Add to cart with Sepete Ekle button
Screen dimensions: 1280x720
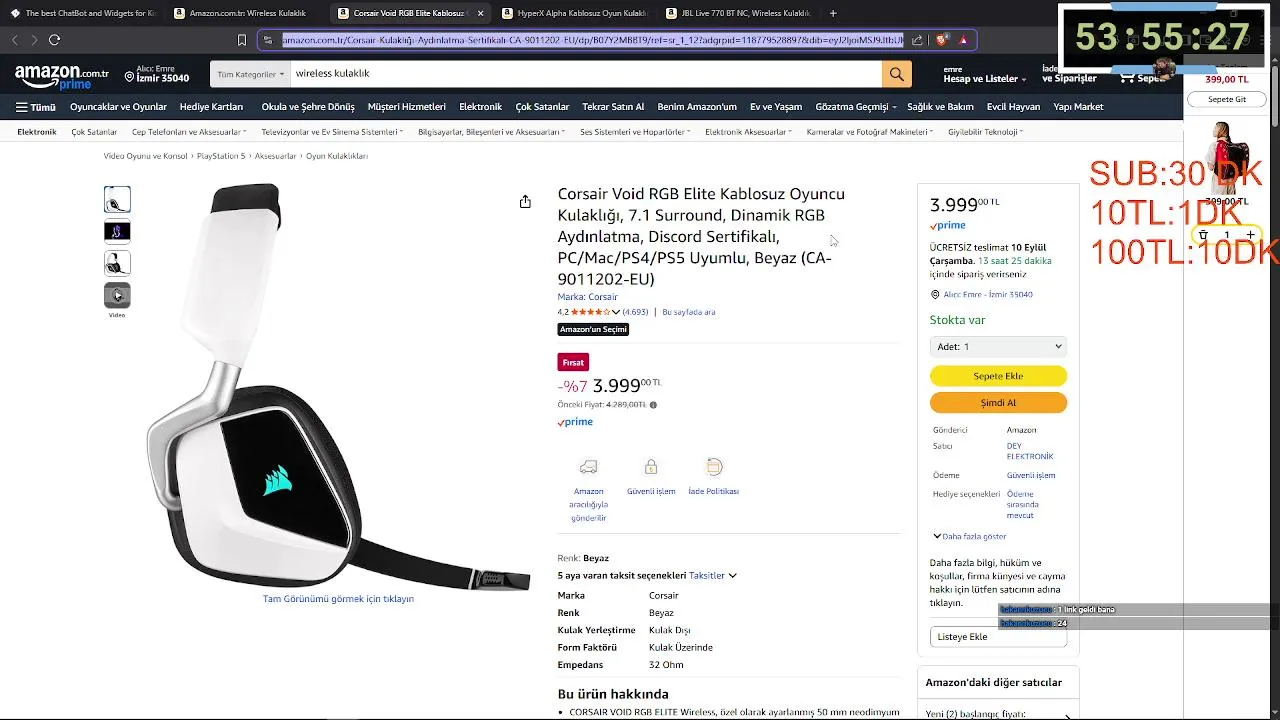pyautogui.click(x=998, y=376)
